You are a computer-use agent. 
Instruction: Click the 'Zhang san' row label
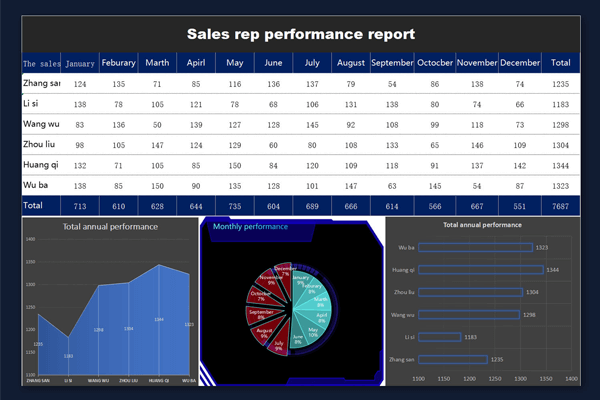point(42,84)
